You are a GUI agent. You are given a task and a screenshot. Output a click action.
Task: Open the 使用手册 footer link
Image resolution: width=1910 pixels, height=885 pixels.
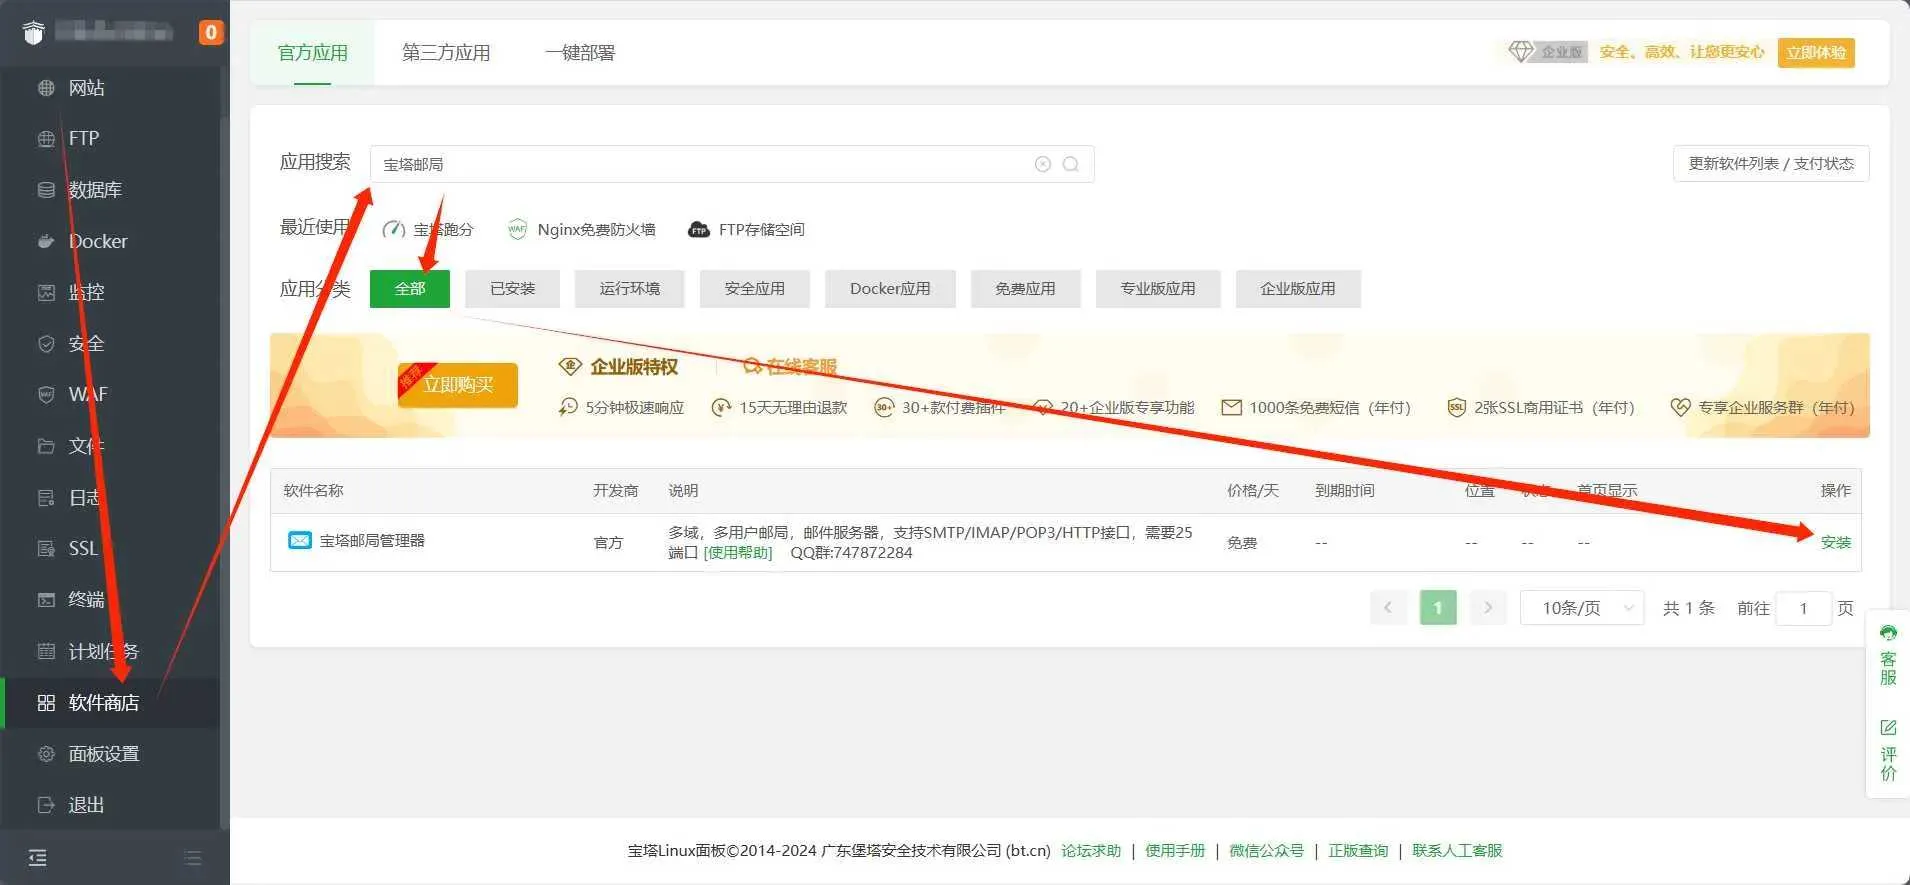tap(1175, 850)
